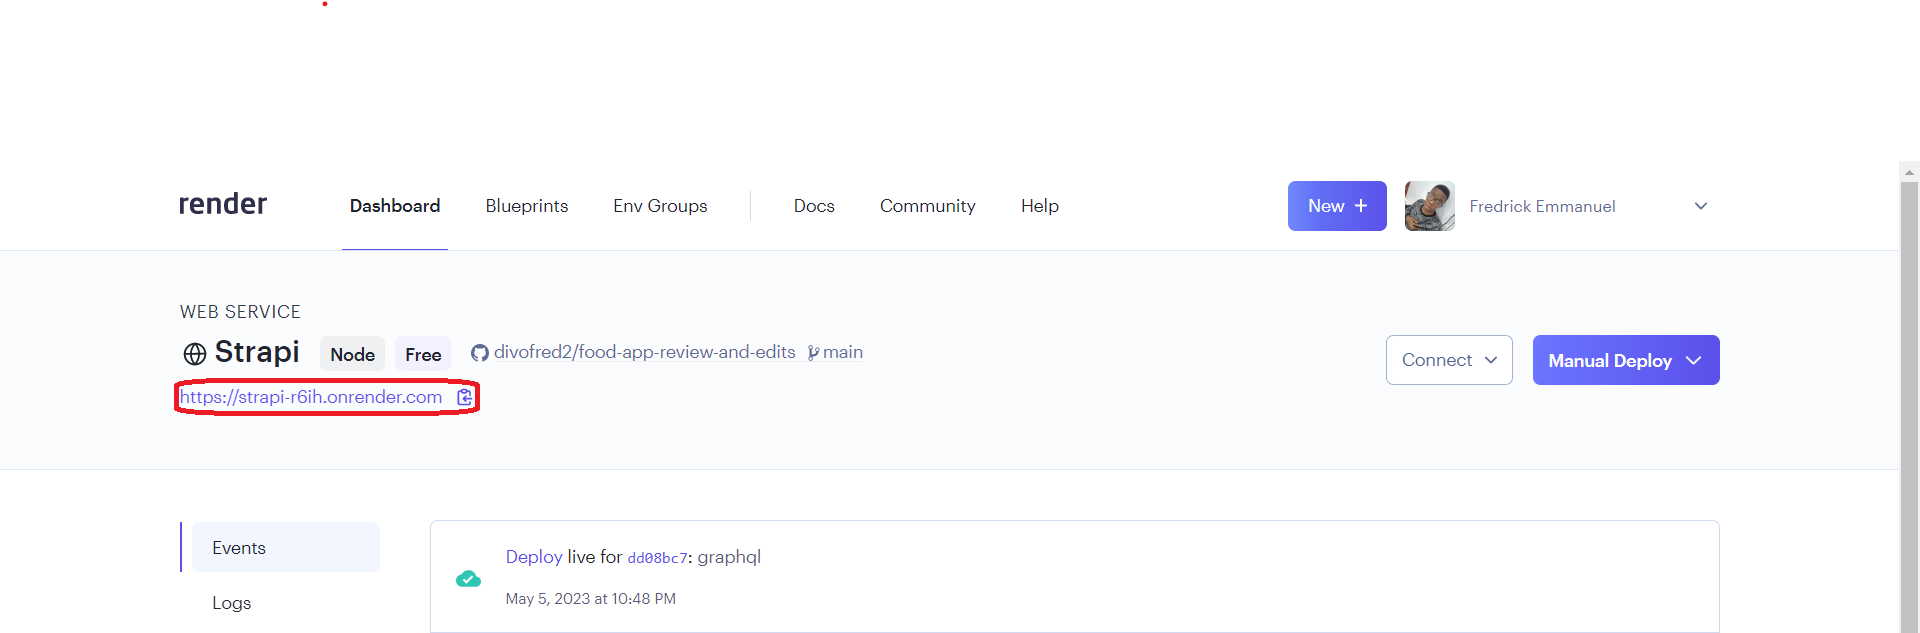Click the git branch icon
Screen dimensions: 1920x633
point(813,353)
